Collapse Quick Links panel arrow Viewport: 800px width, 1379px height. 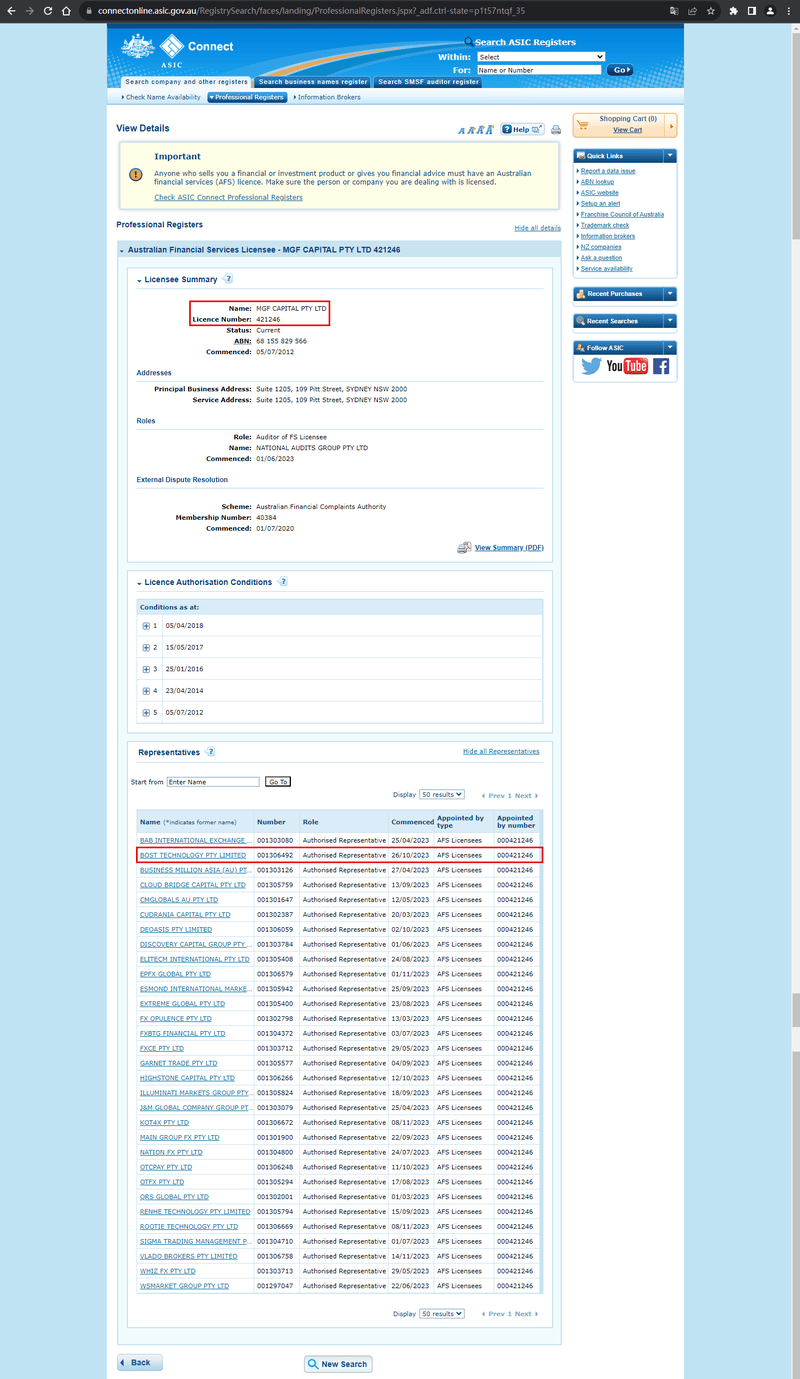(x=669, y=156)
